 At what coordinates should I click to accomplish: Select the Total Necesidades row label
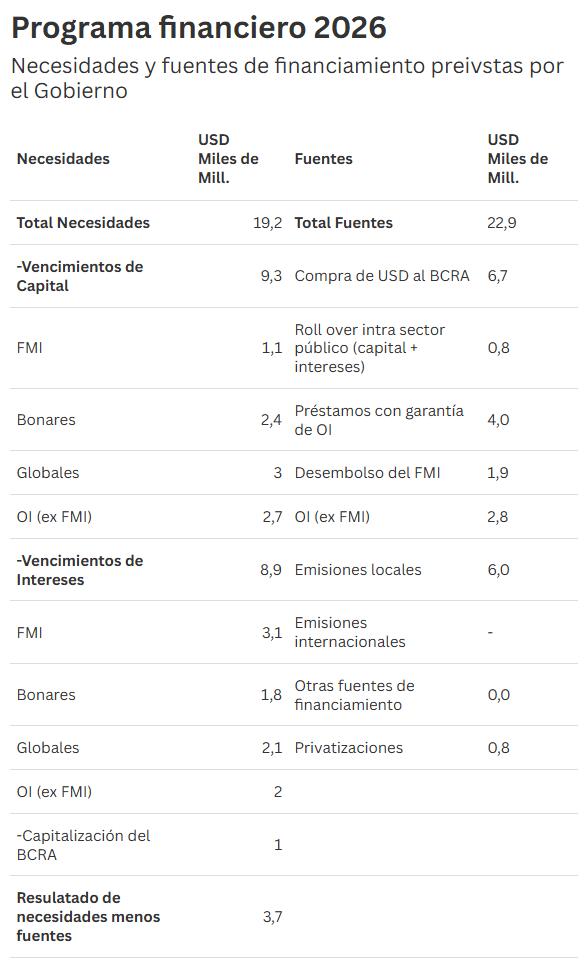pos(83,223)
